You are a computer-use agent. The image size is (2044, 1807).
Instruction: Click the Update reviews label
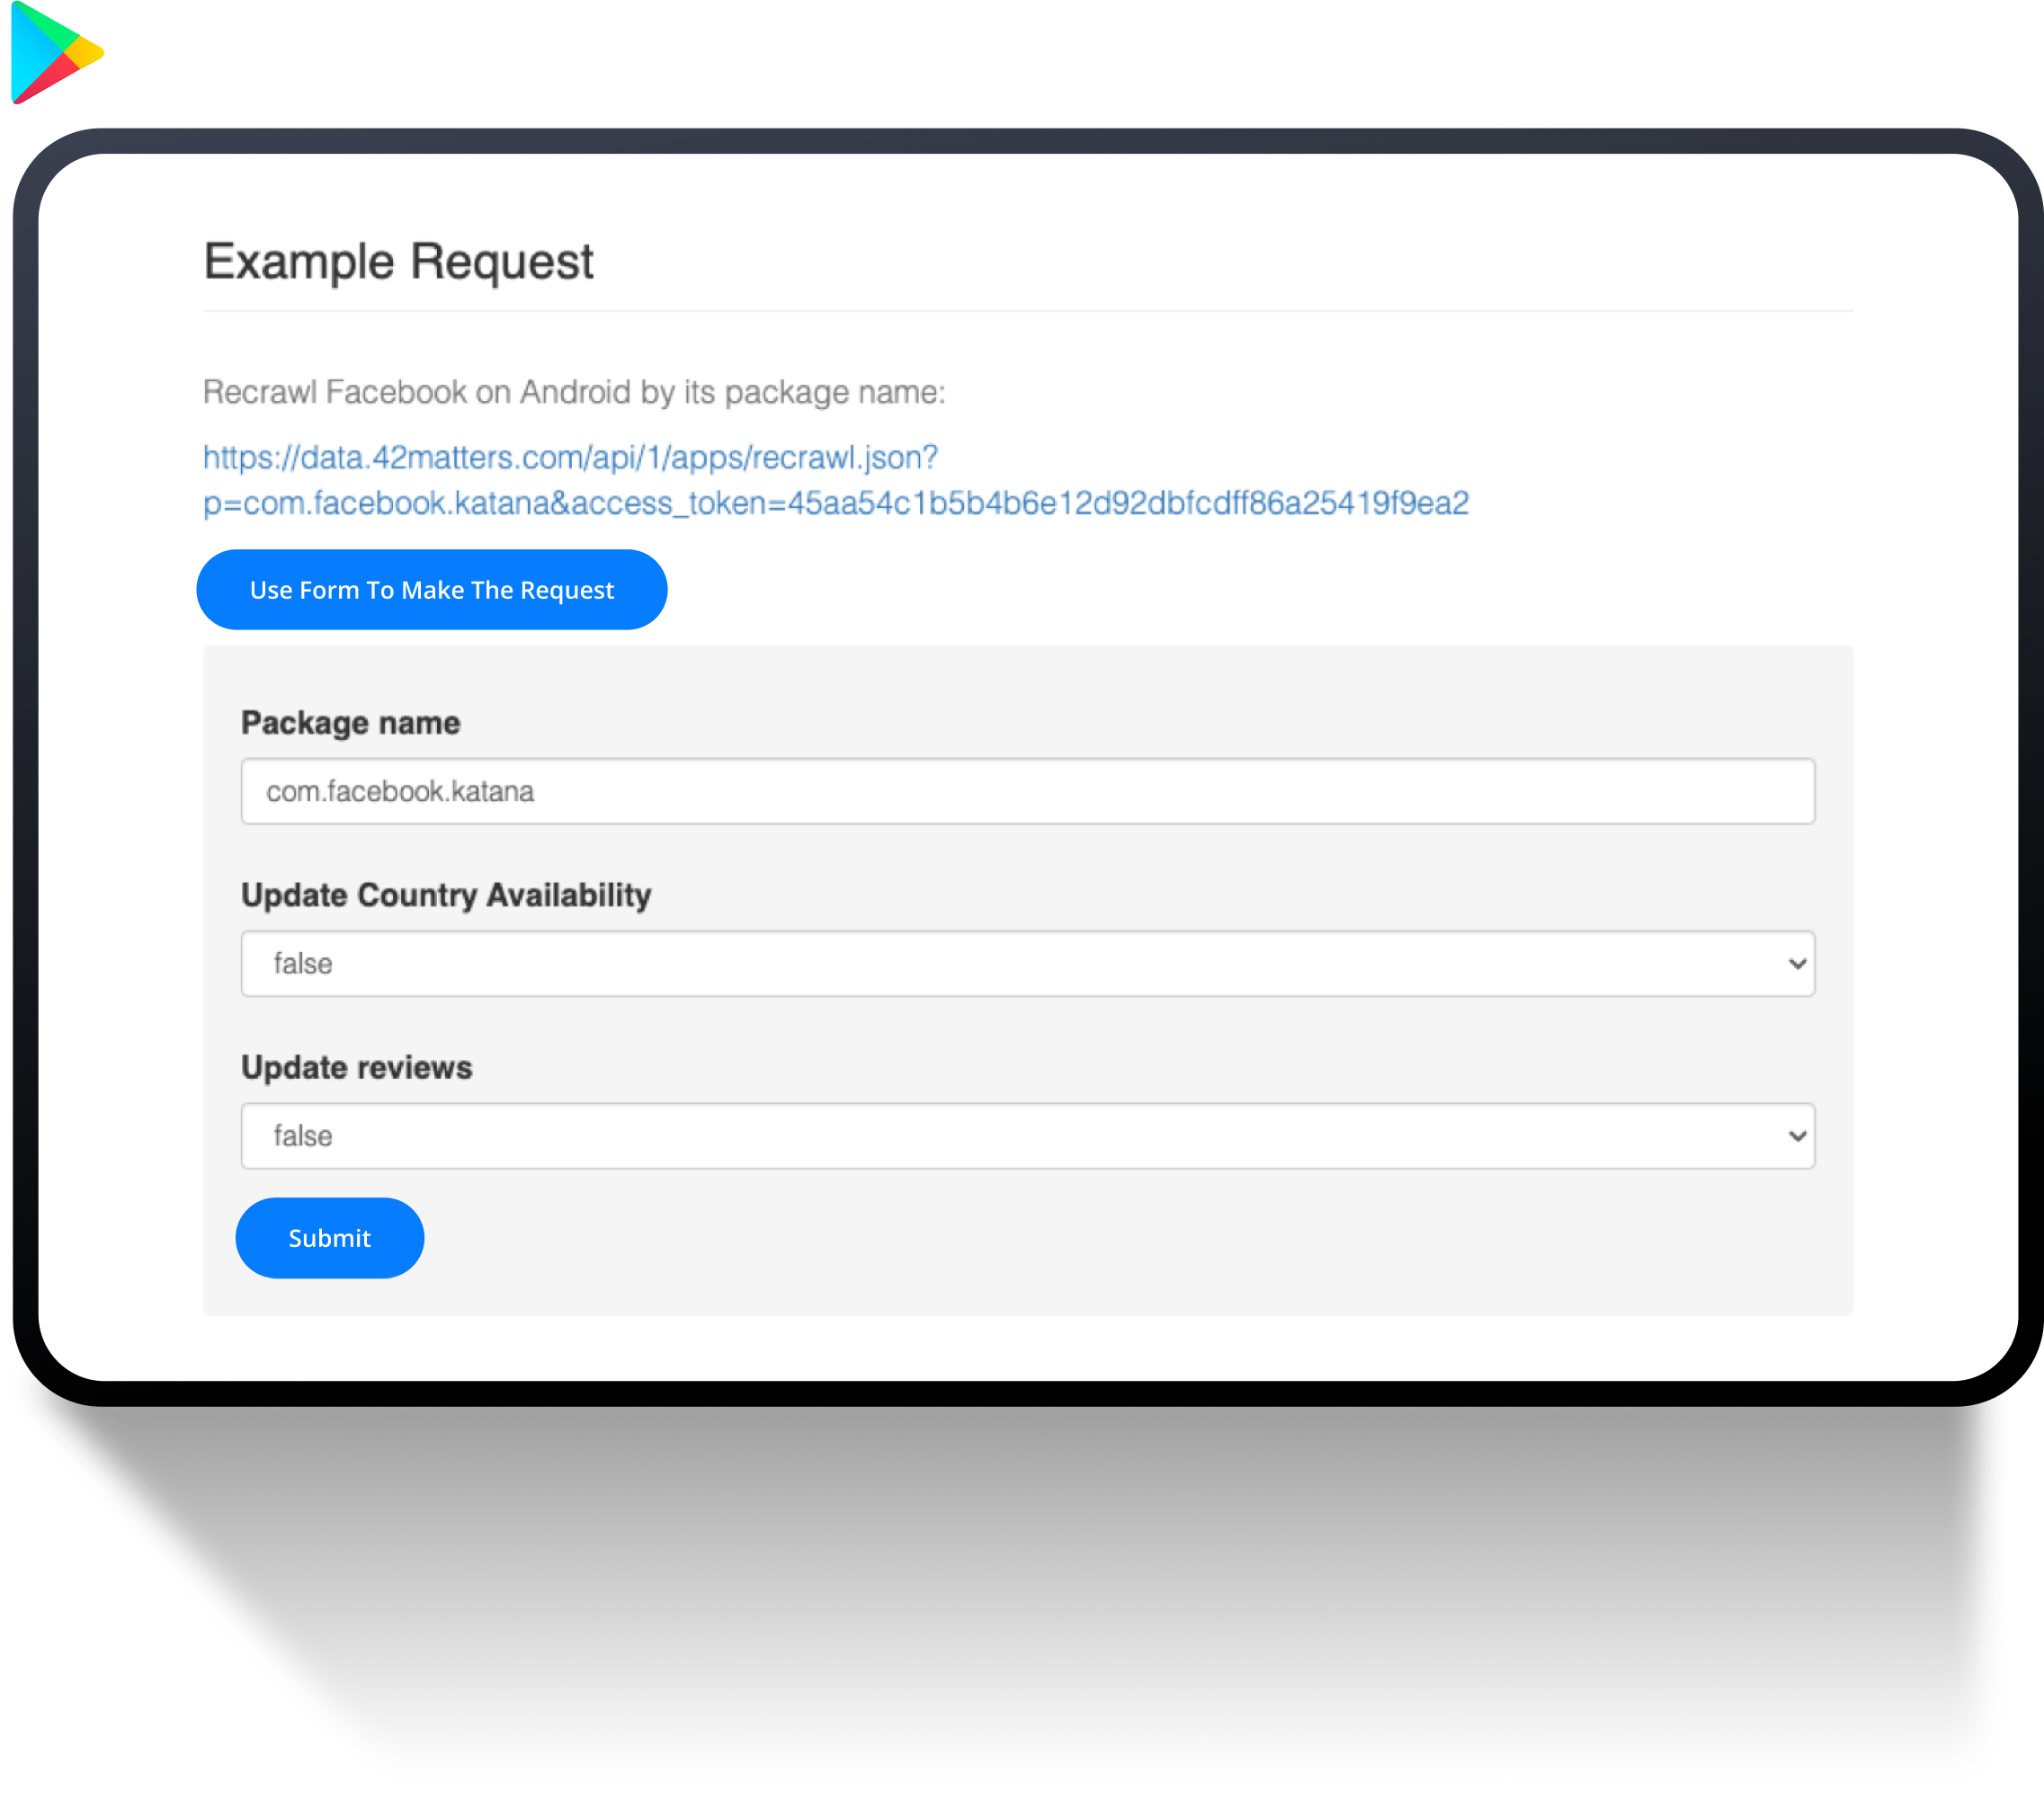pos(356,1067)
